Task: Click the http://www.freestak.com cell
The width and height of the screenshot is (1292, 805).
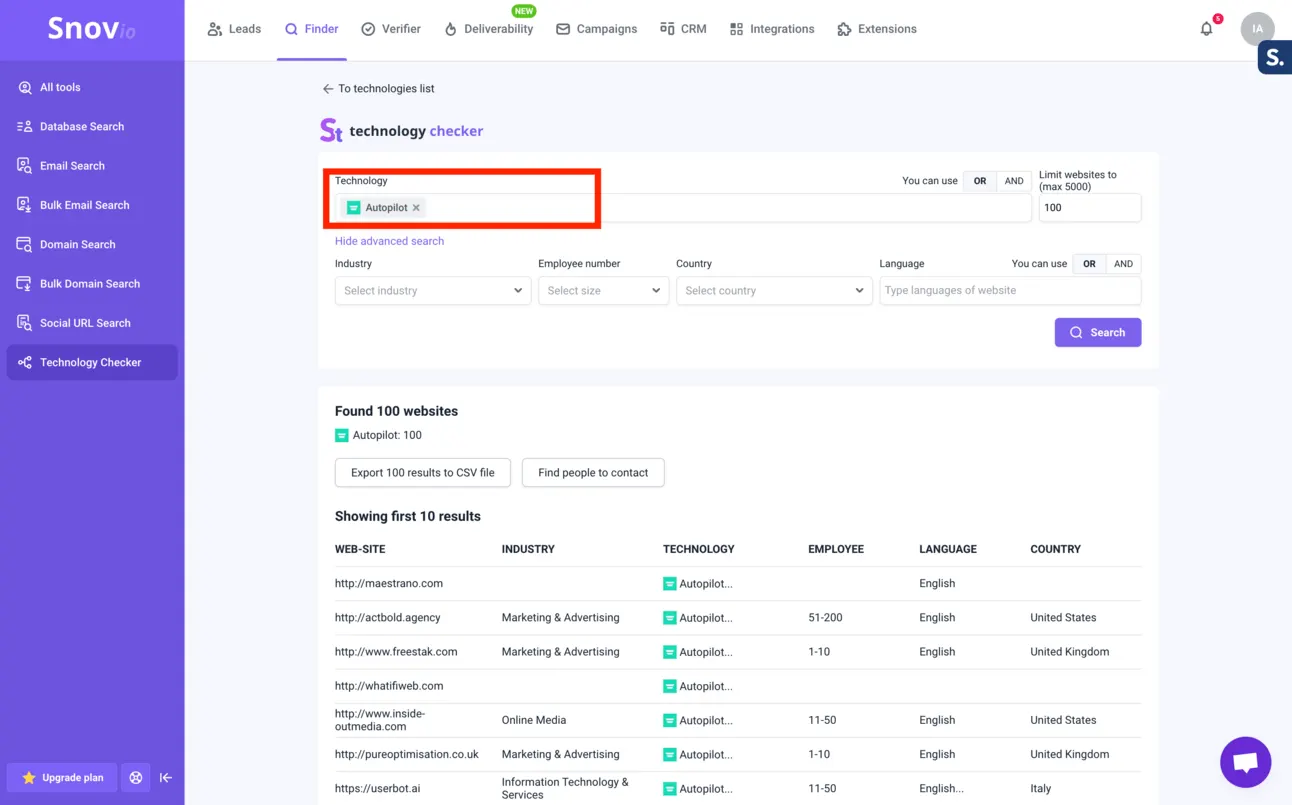Action: coord(396,652)
